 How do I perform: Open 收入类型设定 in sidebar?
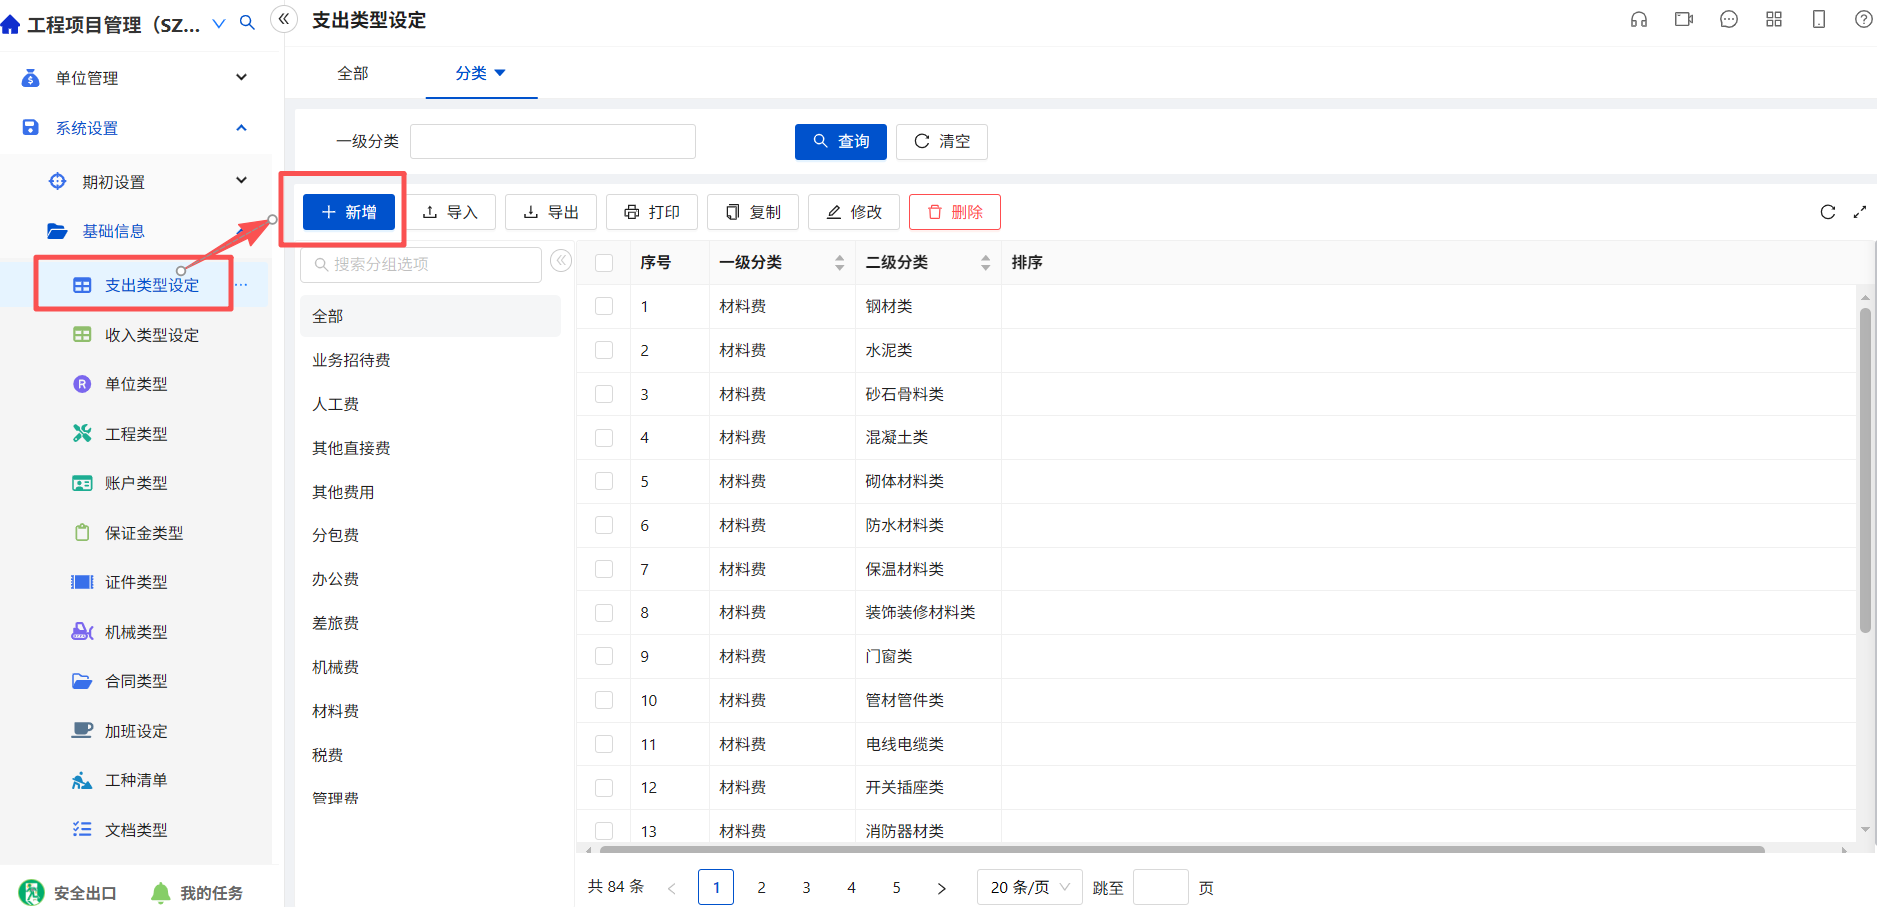click(x=151, y=335)
